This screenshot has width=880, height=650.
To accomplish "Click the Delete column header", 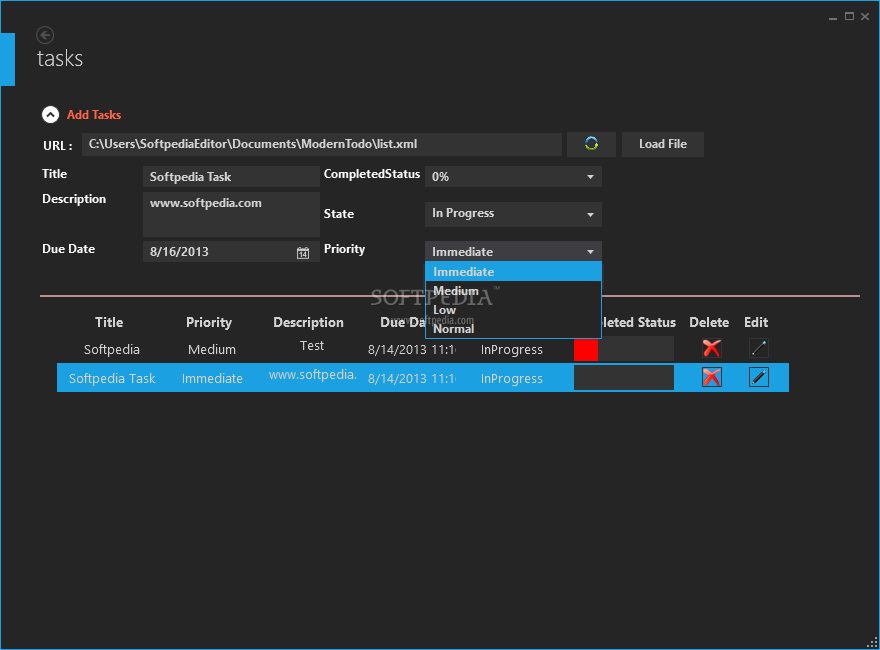I will [x=709, y=322].
